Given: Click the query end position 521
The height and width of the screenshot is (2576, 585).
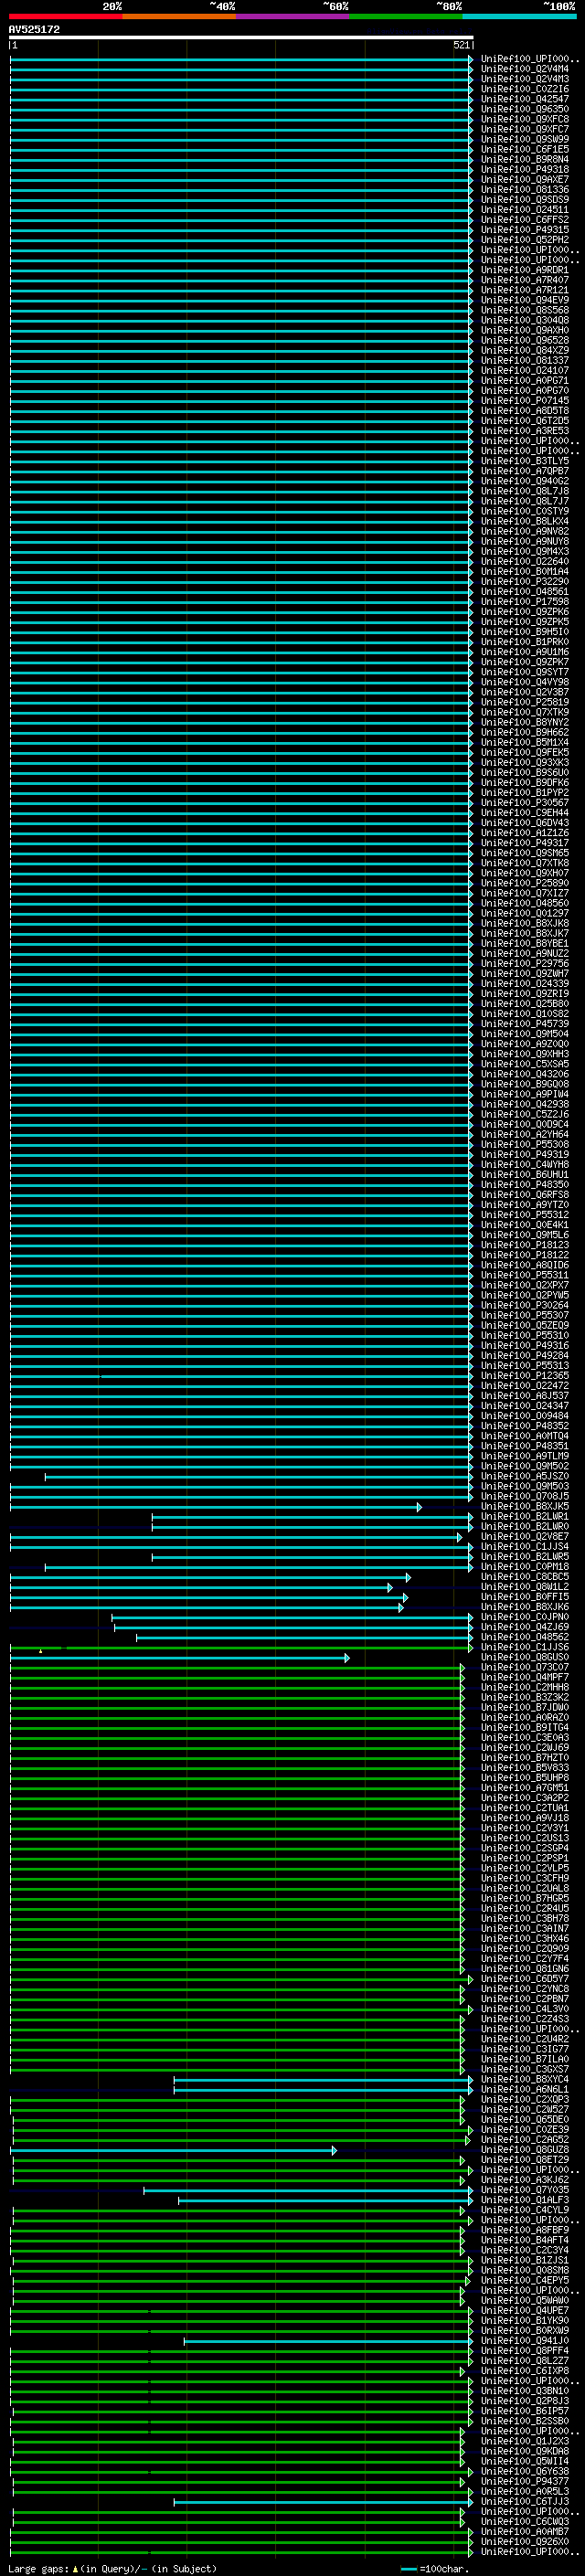Looking at the screenshot, I should click(x=461, y=45).
